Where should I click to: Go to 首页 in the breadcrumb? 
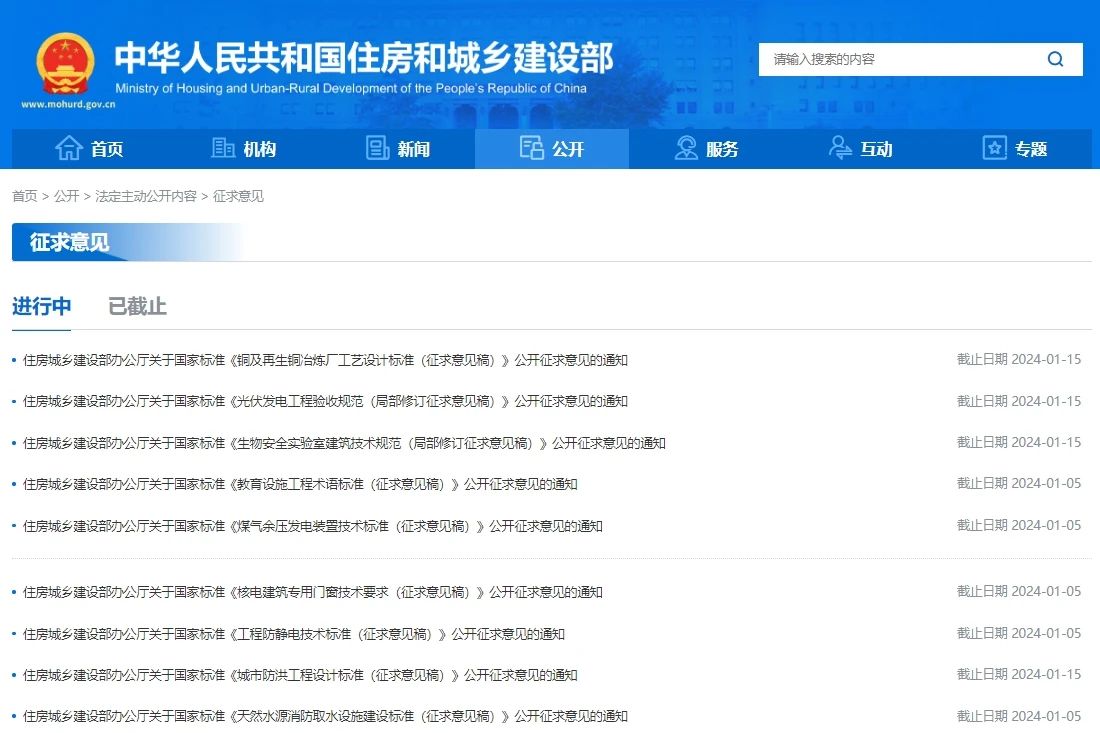[25, 196]
